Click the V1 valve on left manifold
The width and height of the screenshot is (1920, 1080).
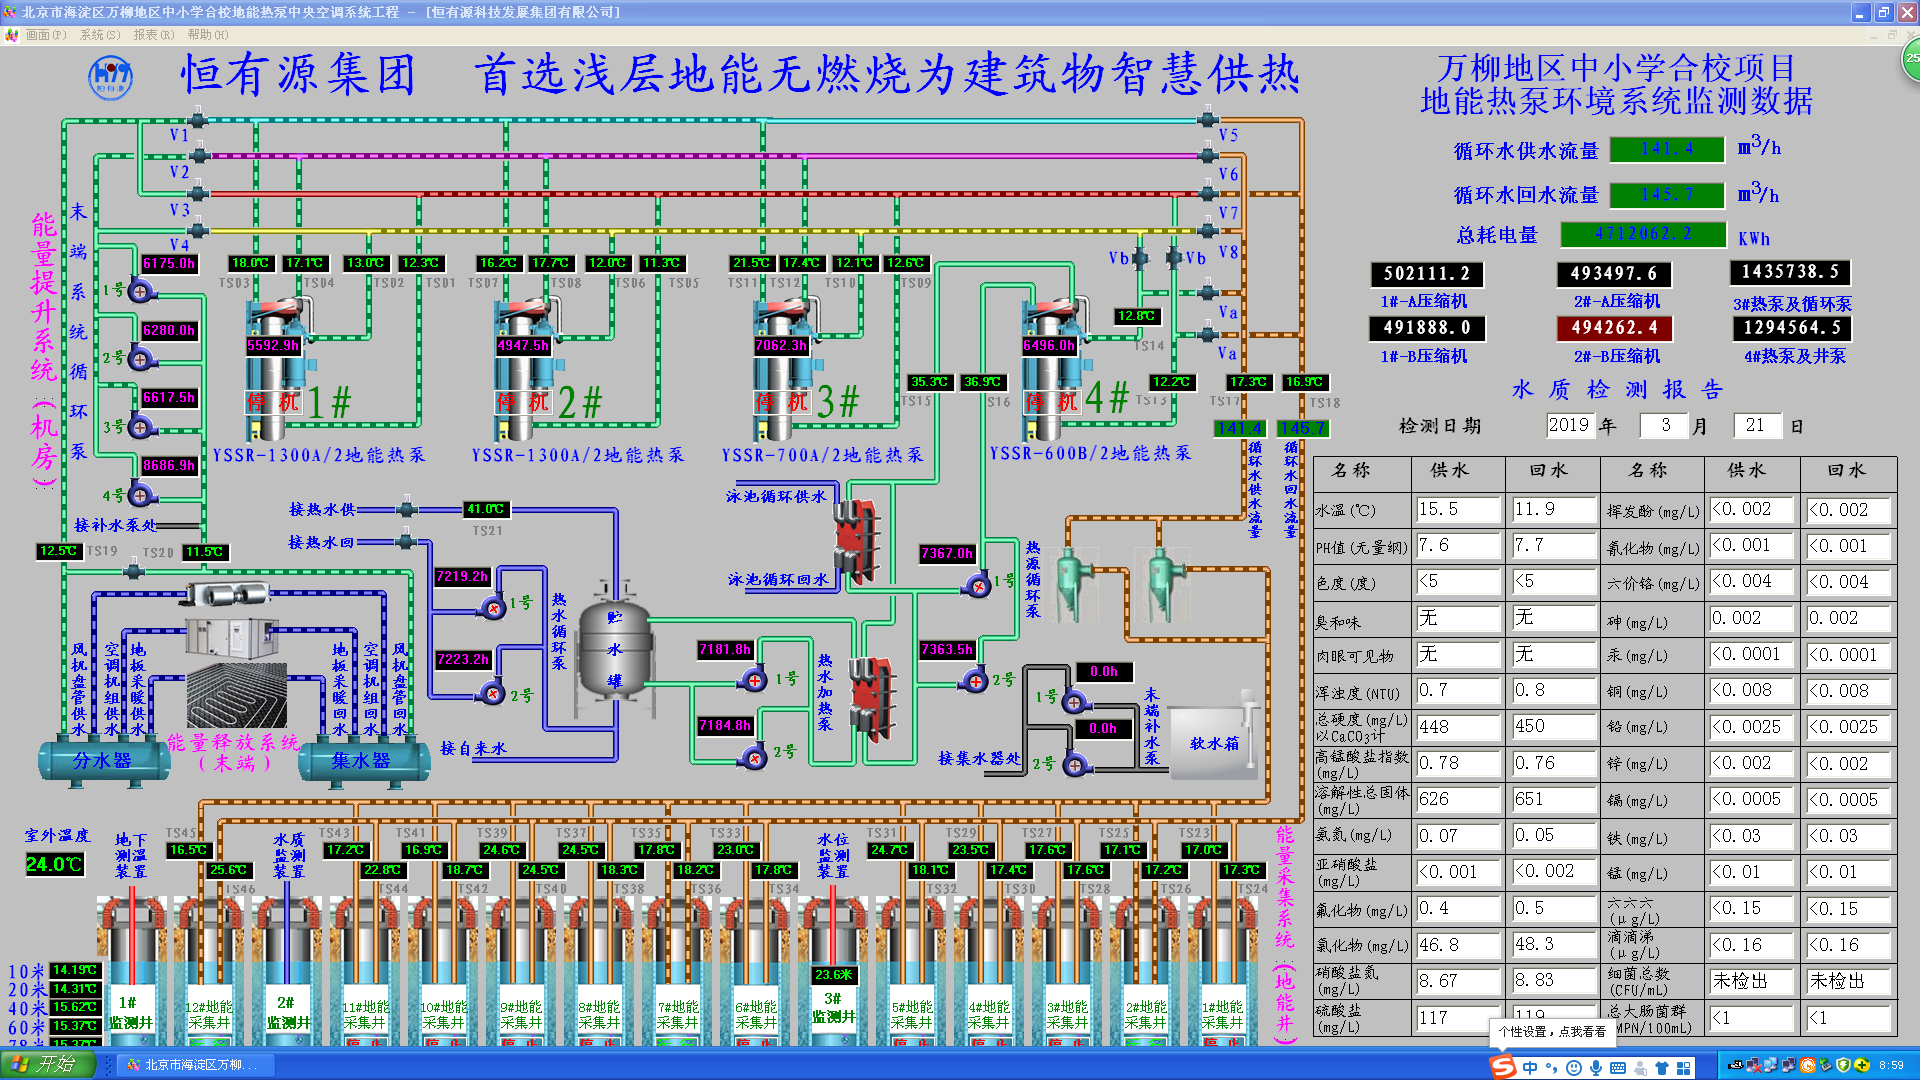tap(198, 122)
